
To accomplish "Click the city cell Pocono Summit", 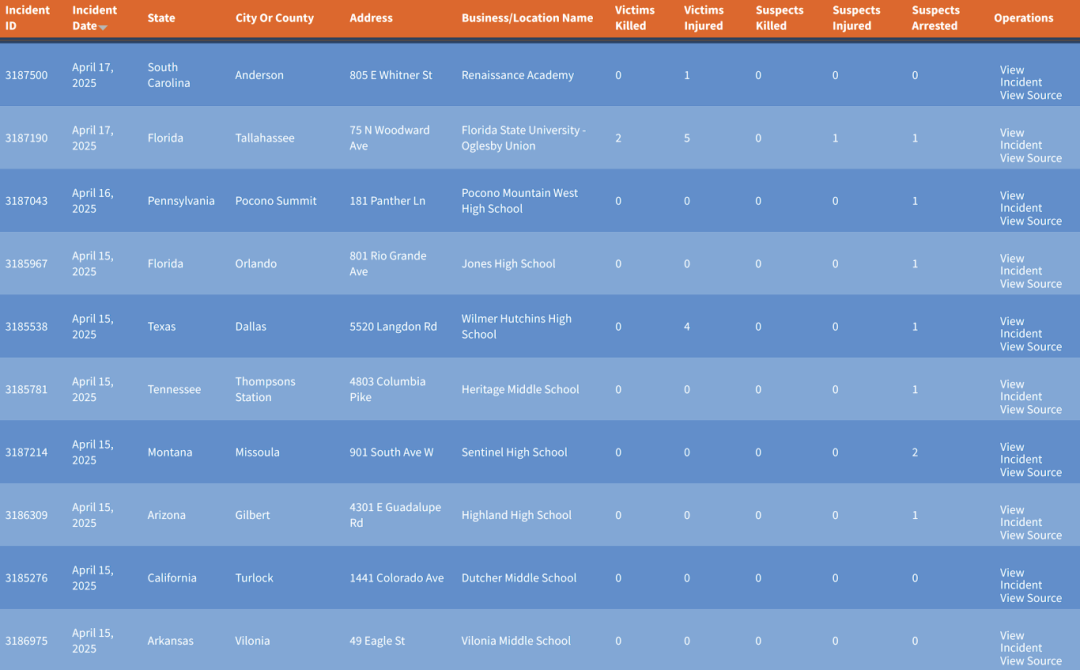I will pos(276,200).
